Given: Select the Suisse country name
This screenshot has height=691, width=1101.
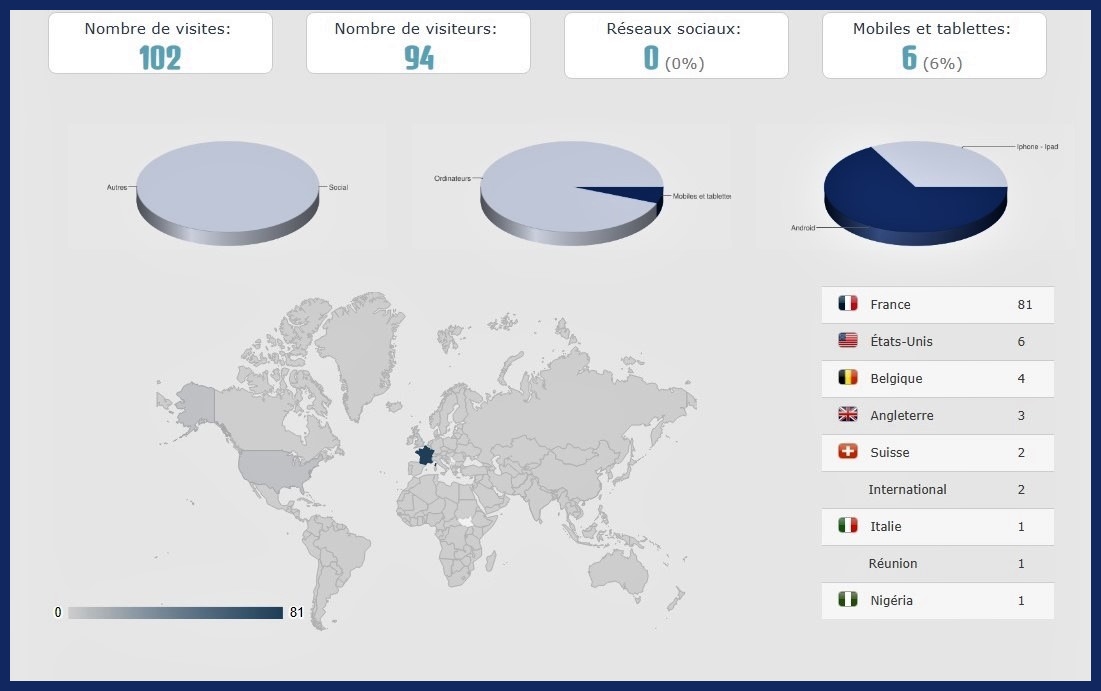Looking at the screenshot, I should click(x=890, y=452).
